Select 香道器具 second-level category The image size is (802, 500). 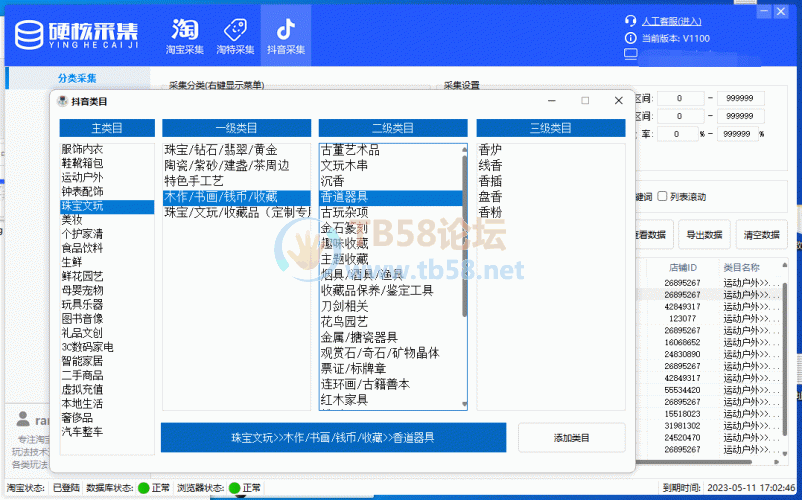click(391, 197)
